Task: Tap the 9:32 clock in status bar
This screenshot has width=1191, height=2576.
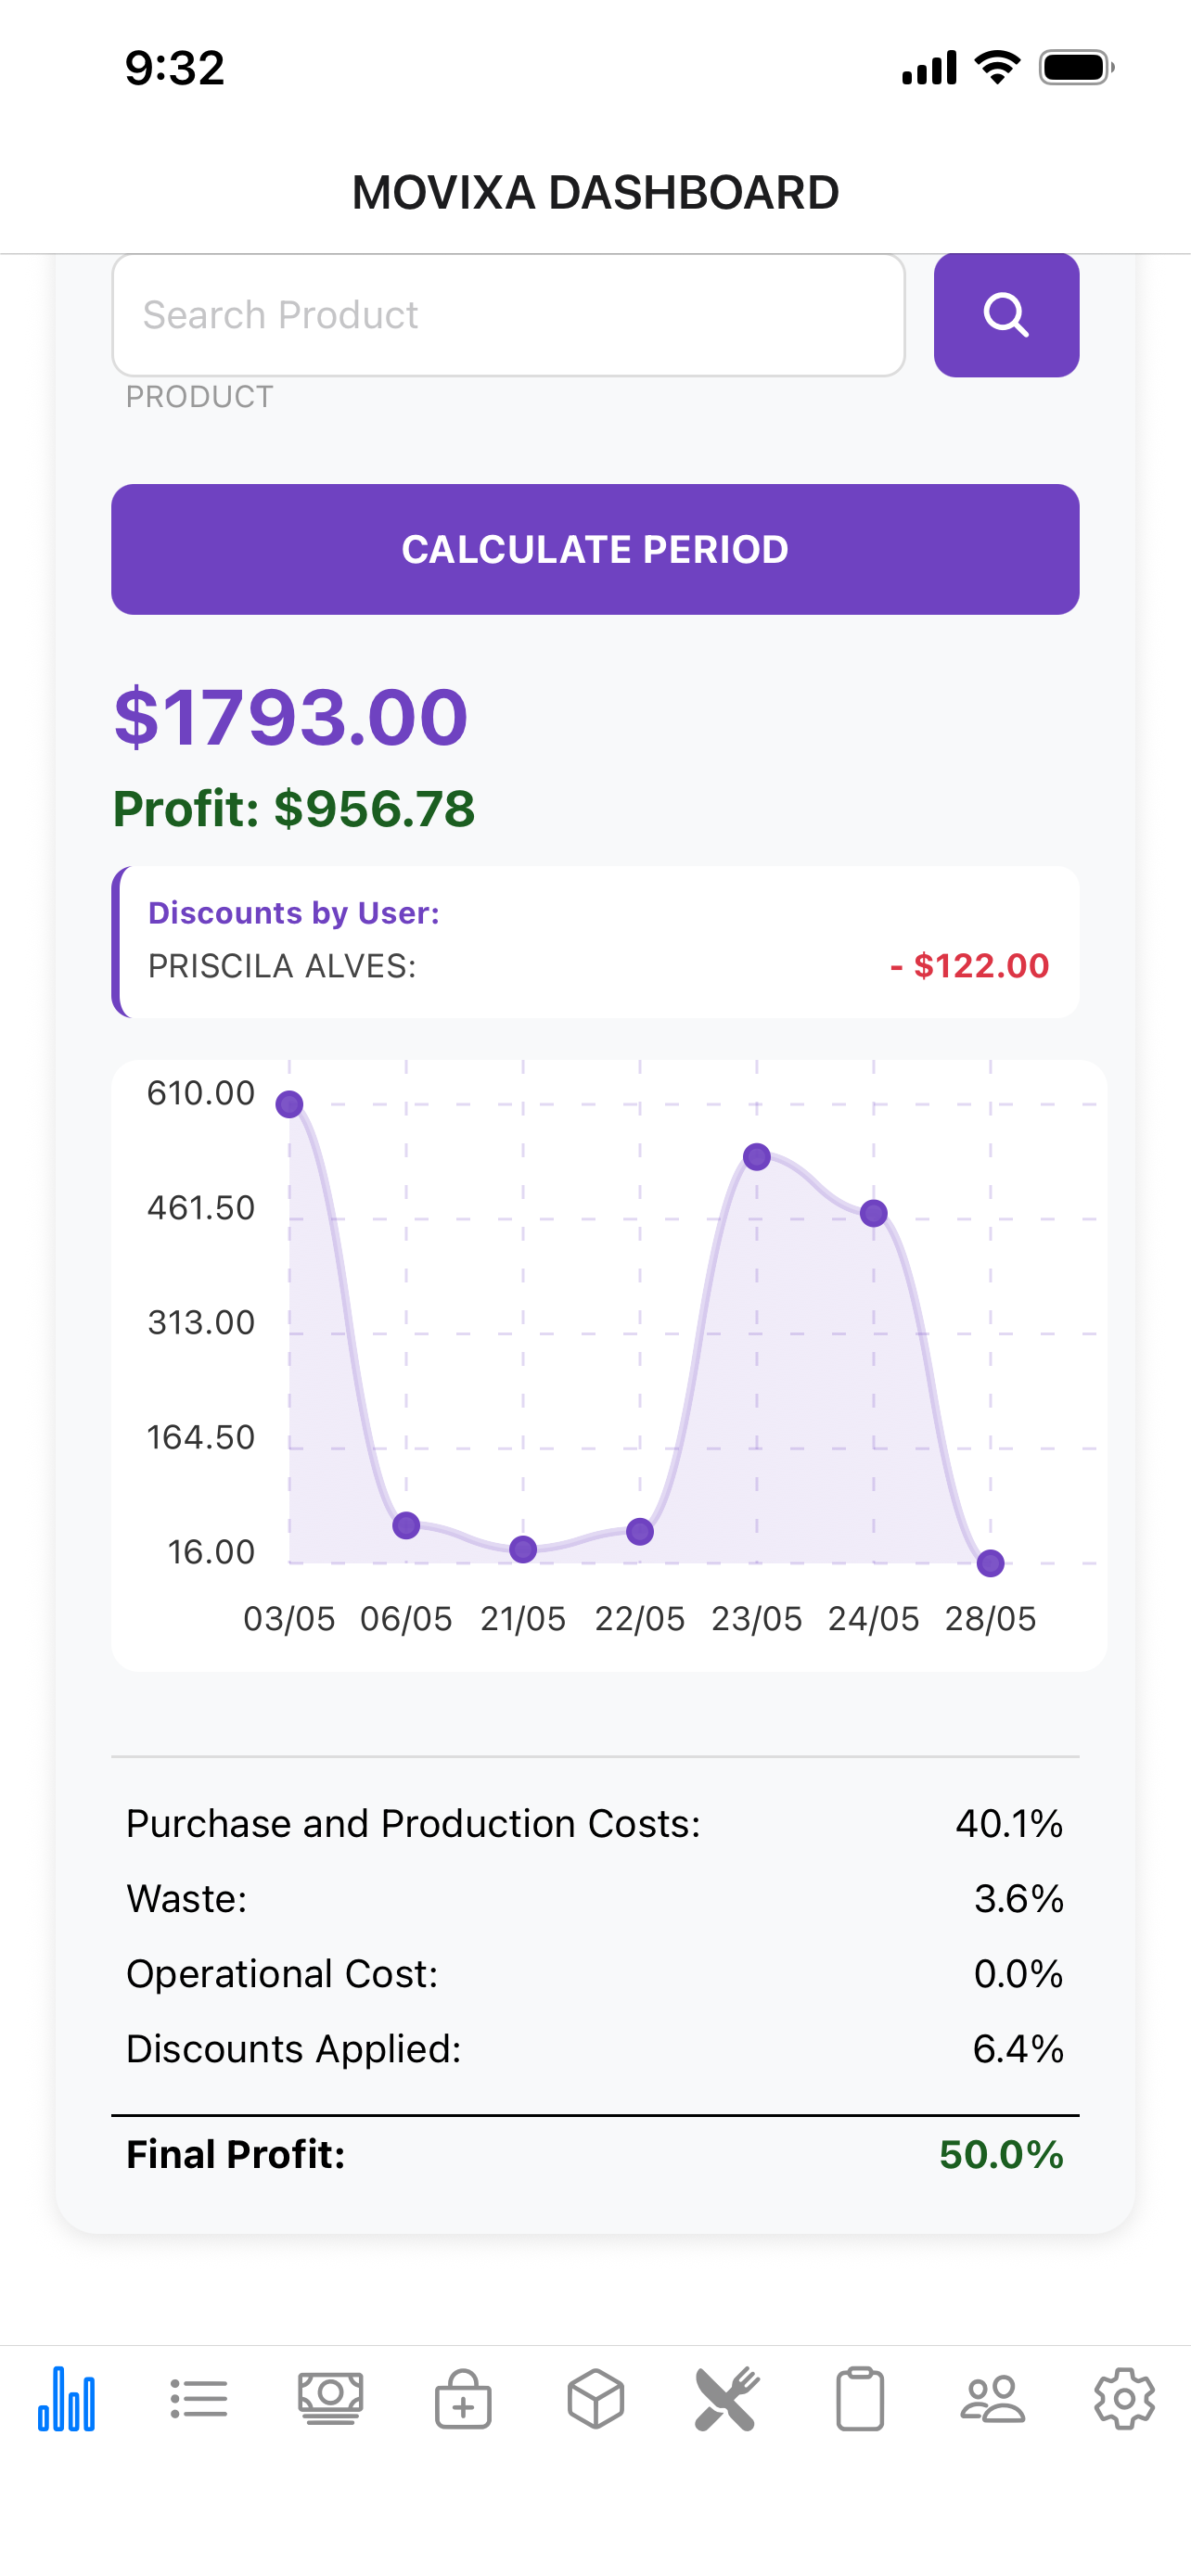Action: point(175,68)
